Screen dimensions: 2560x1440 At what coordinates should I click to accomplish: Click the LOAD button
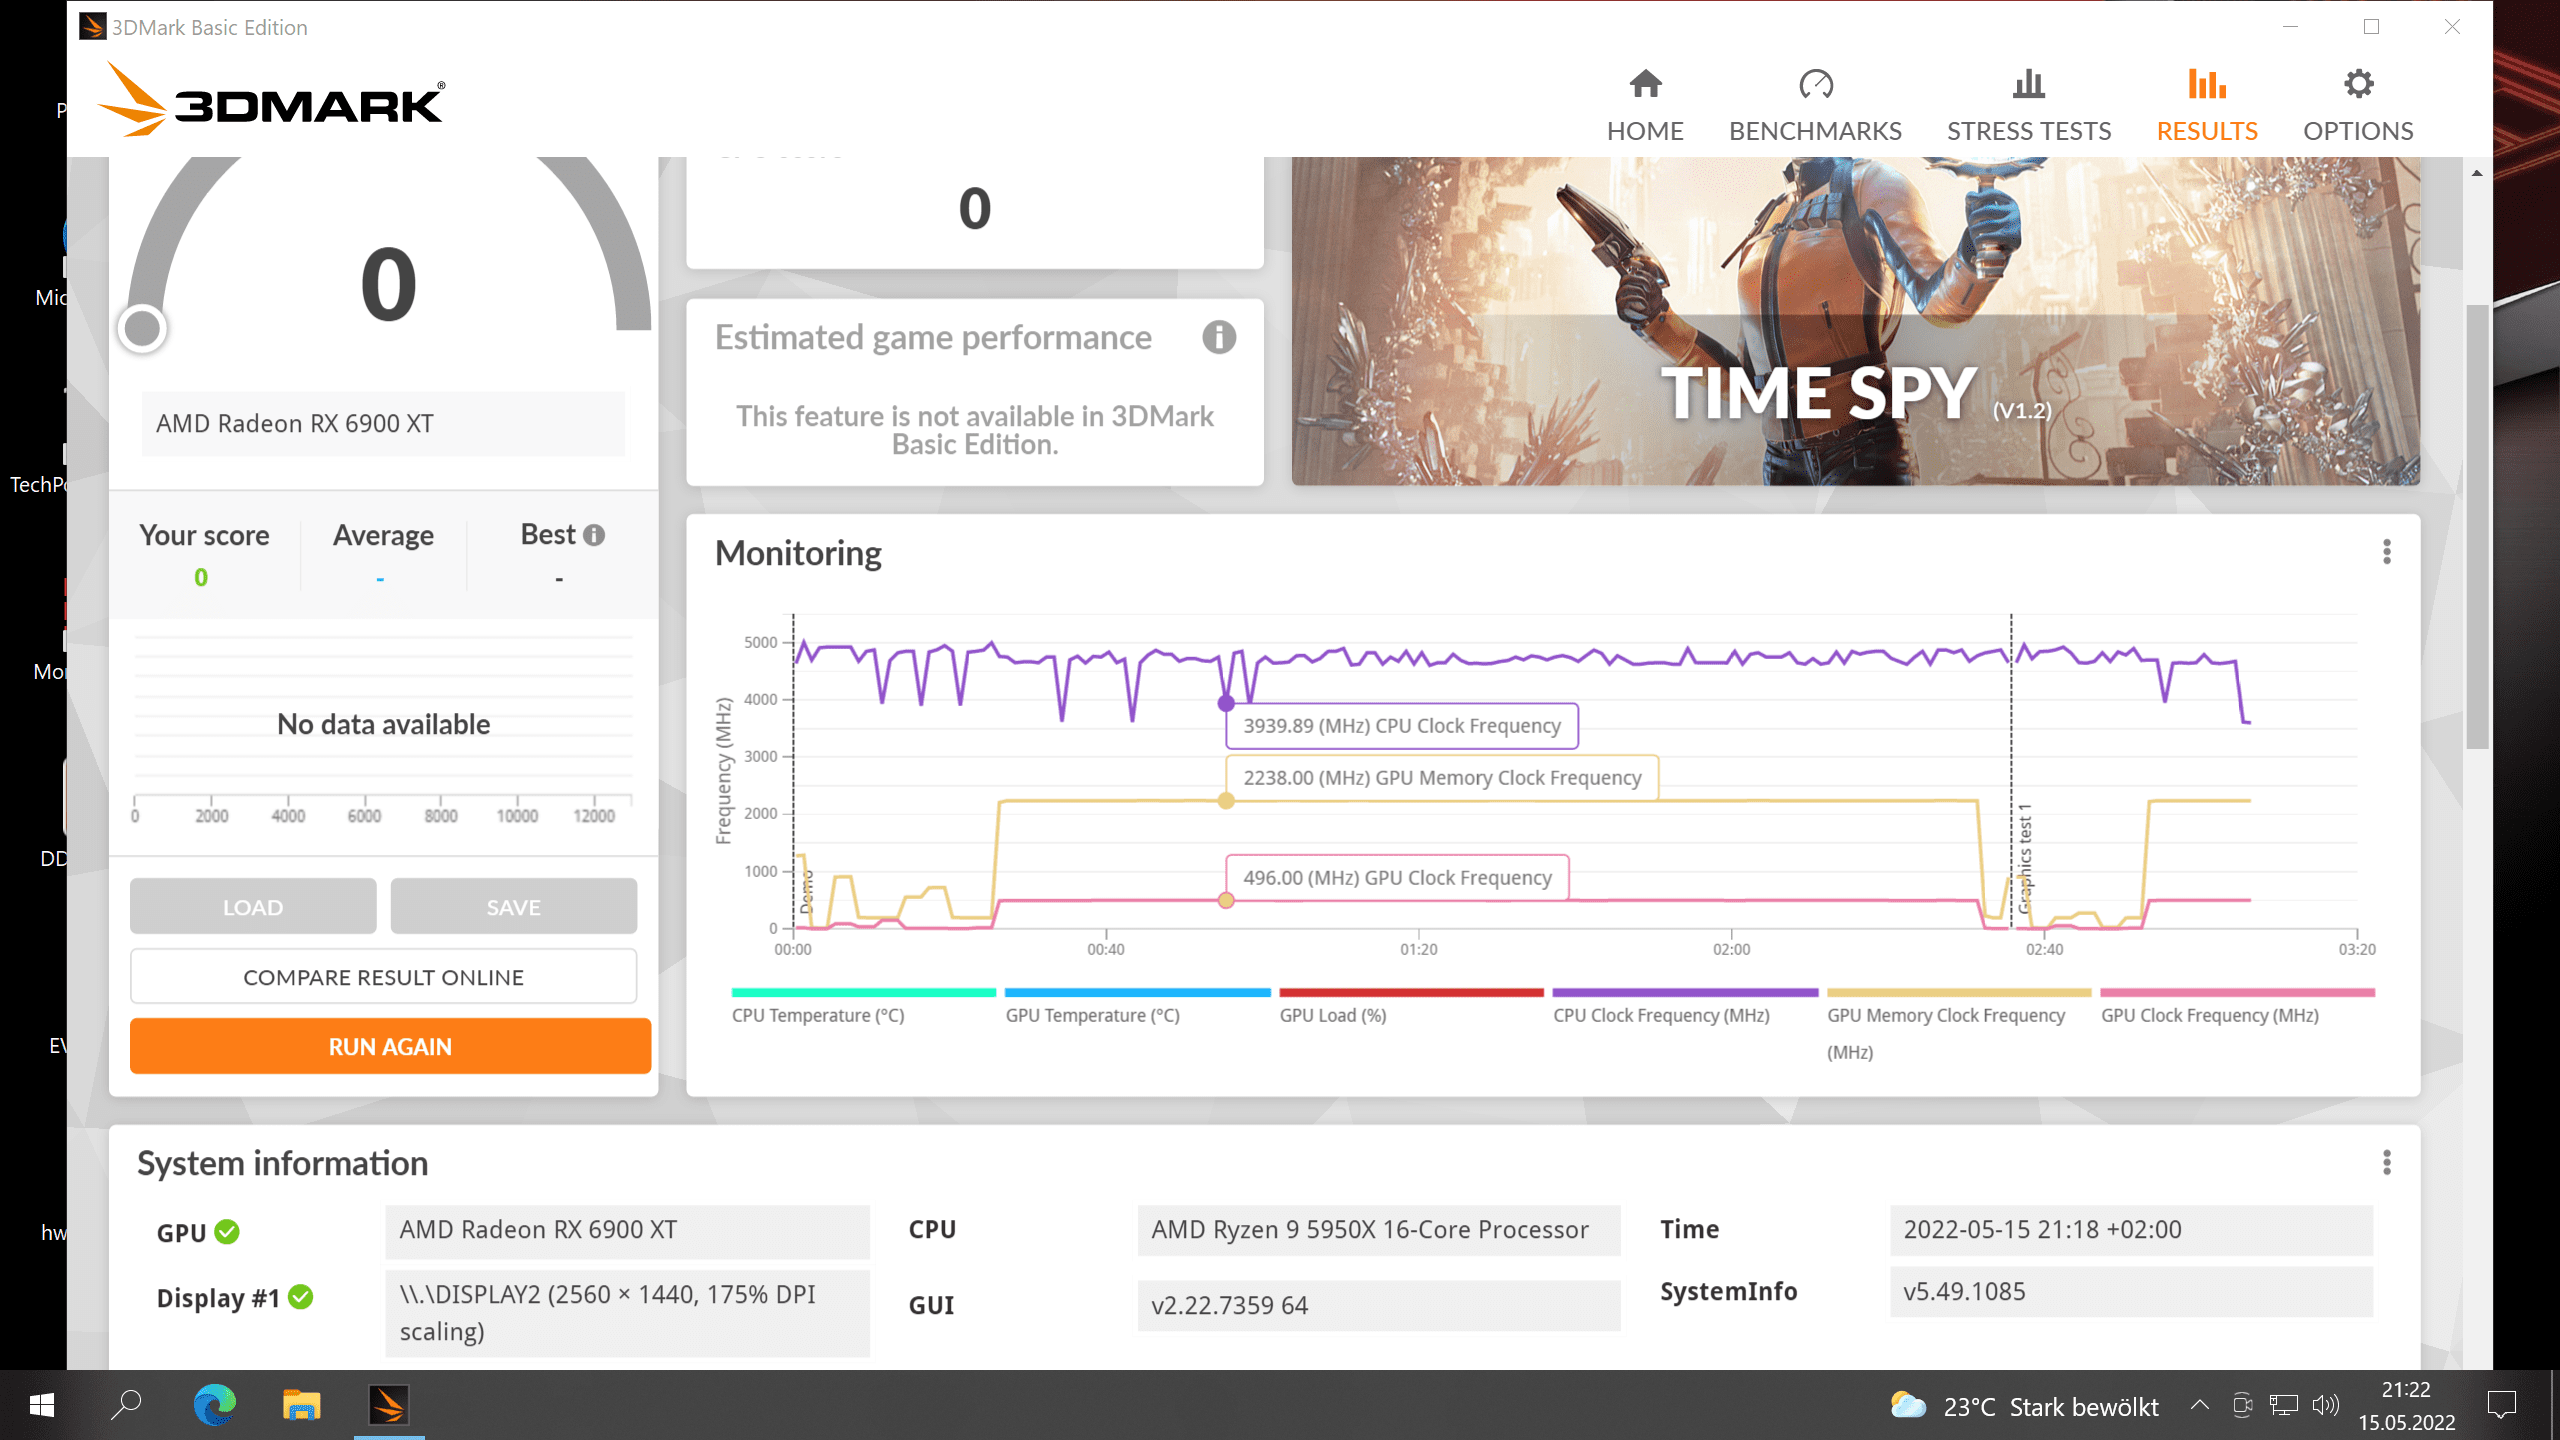pos(253,906)
